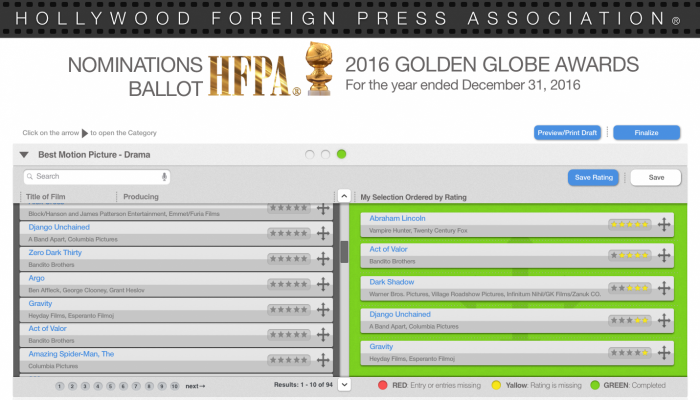Click move icon for Block/Hanson entry at top
This screenshot has height=400, width=700.
coord(323,208)
